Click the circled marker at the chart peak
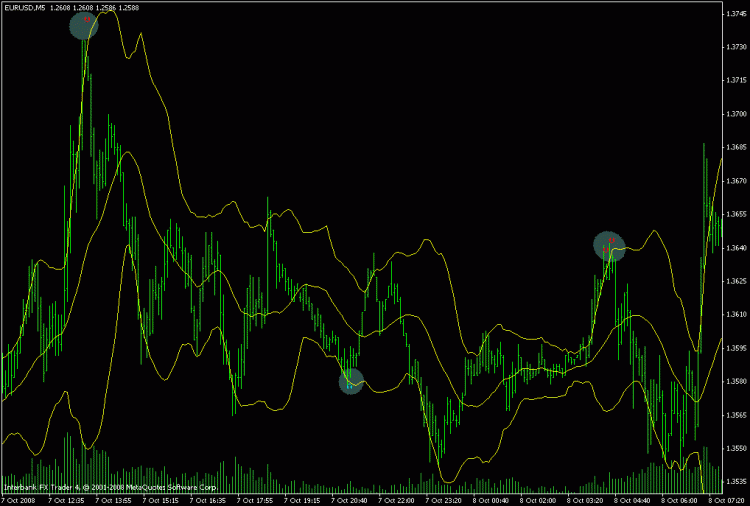Image resolution: width=750 pixels, height=506 pixels. click(84, 25)
